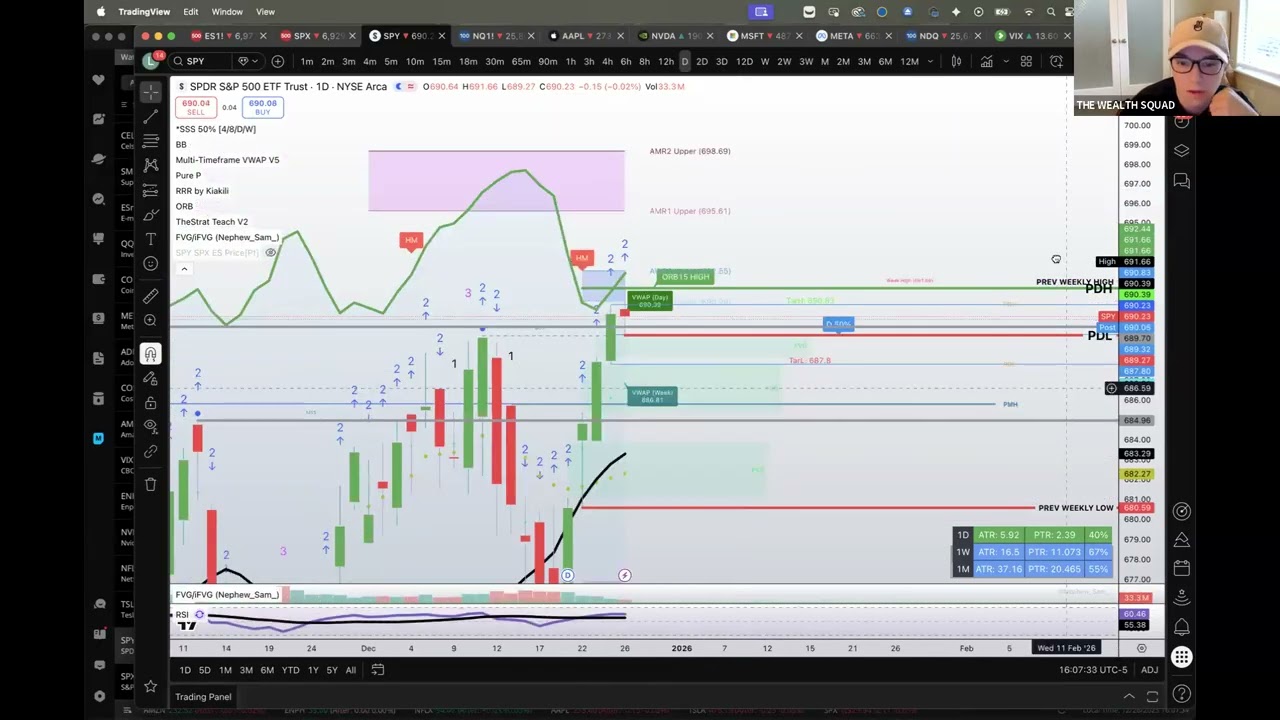
Task: Select the W weekly timeframe button
Action: coord(765,62)
